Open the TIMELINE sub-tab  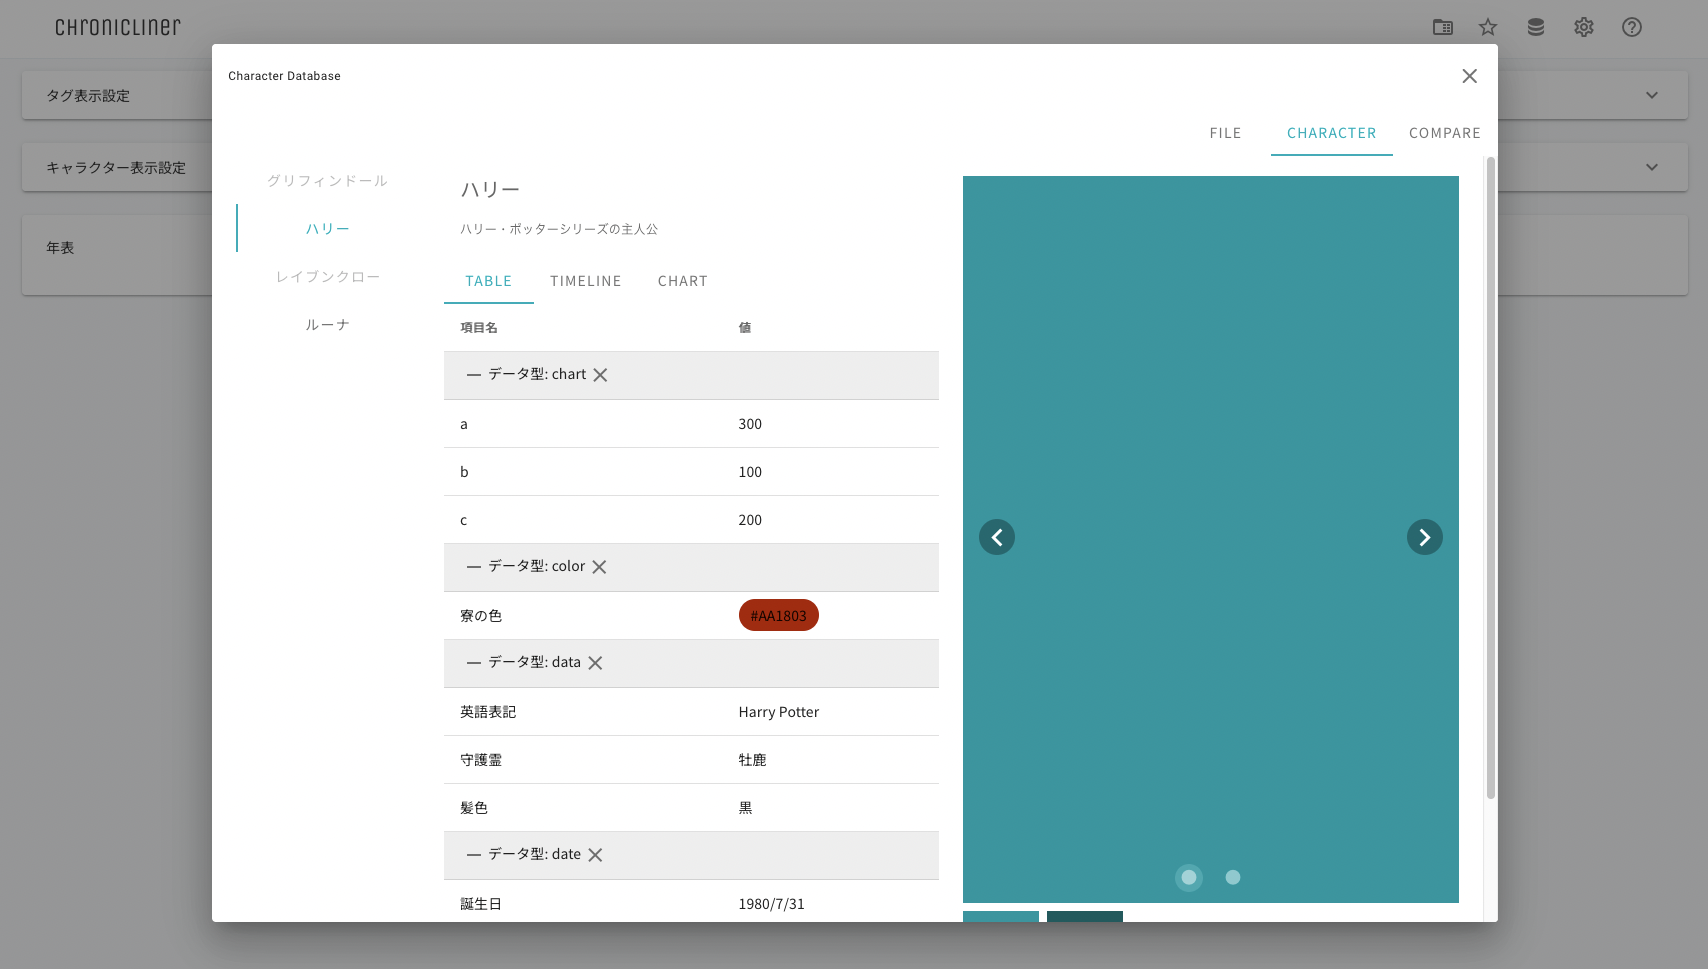point(586,281)
